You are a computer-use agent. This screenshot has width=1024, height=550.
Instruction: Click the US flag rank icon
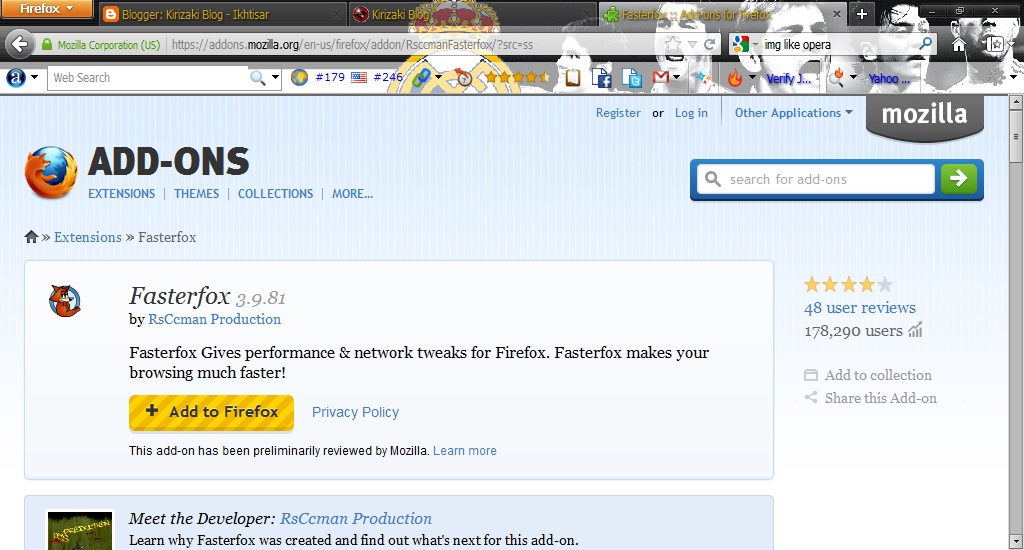(359, 78)
